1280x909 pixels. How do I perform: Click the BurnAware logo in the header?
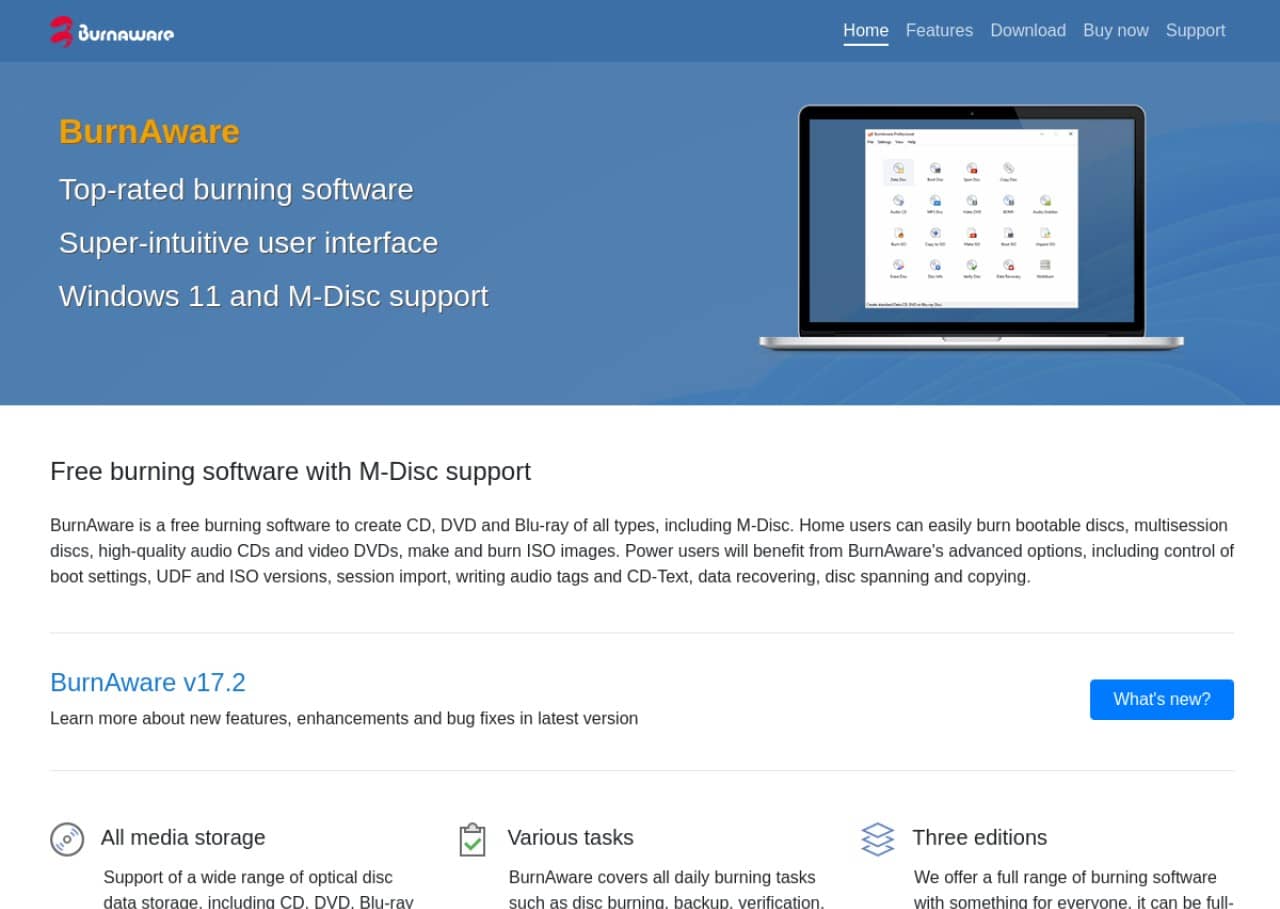112,31
